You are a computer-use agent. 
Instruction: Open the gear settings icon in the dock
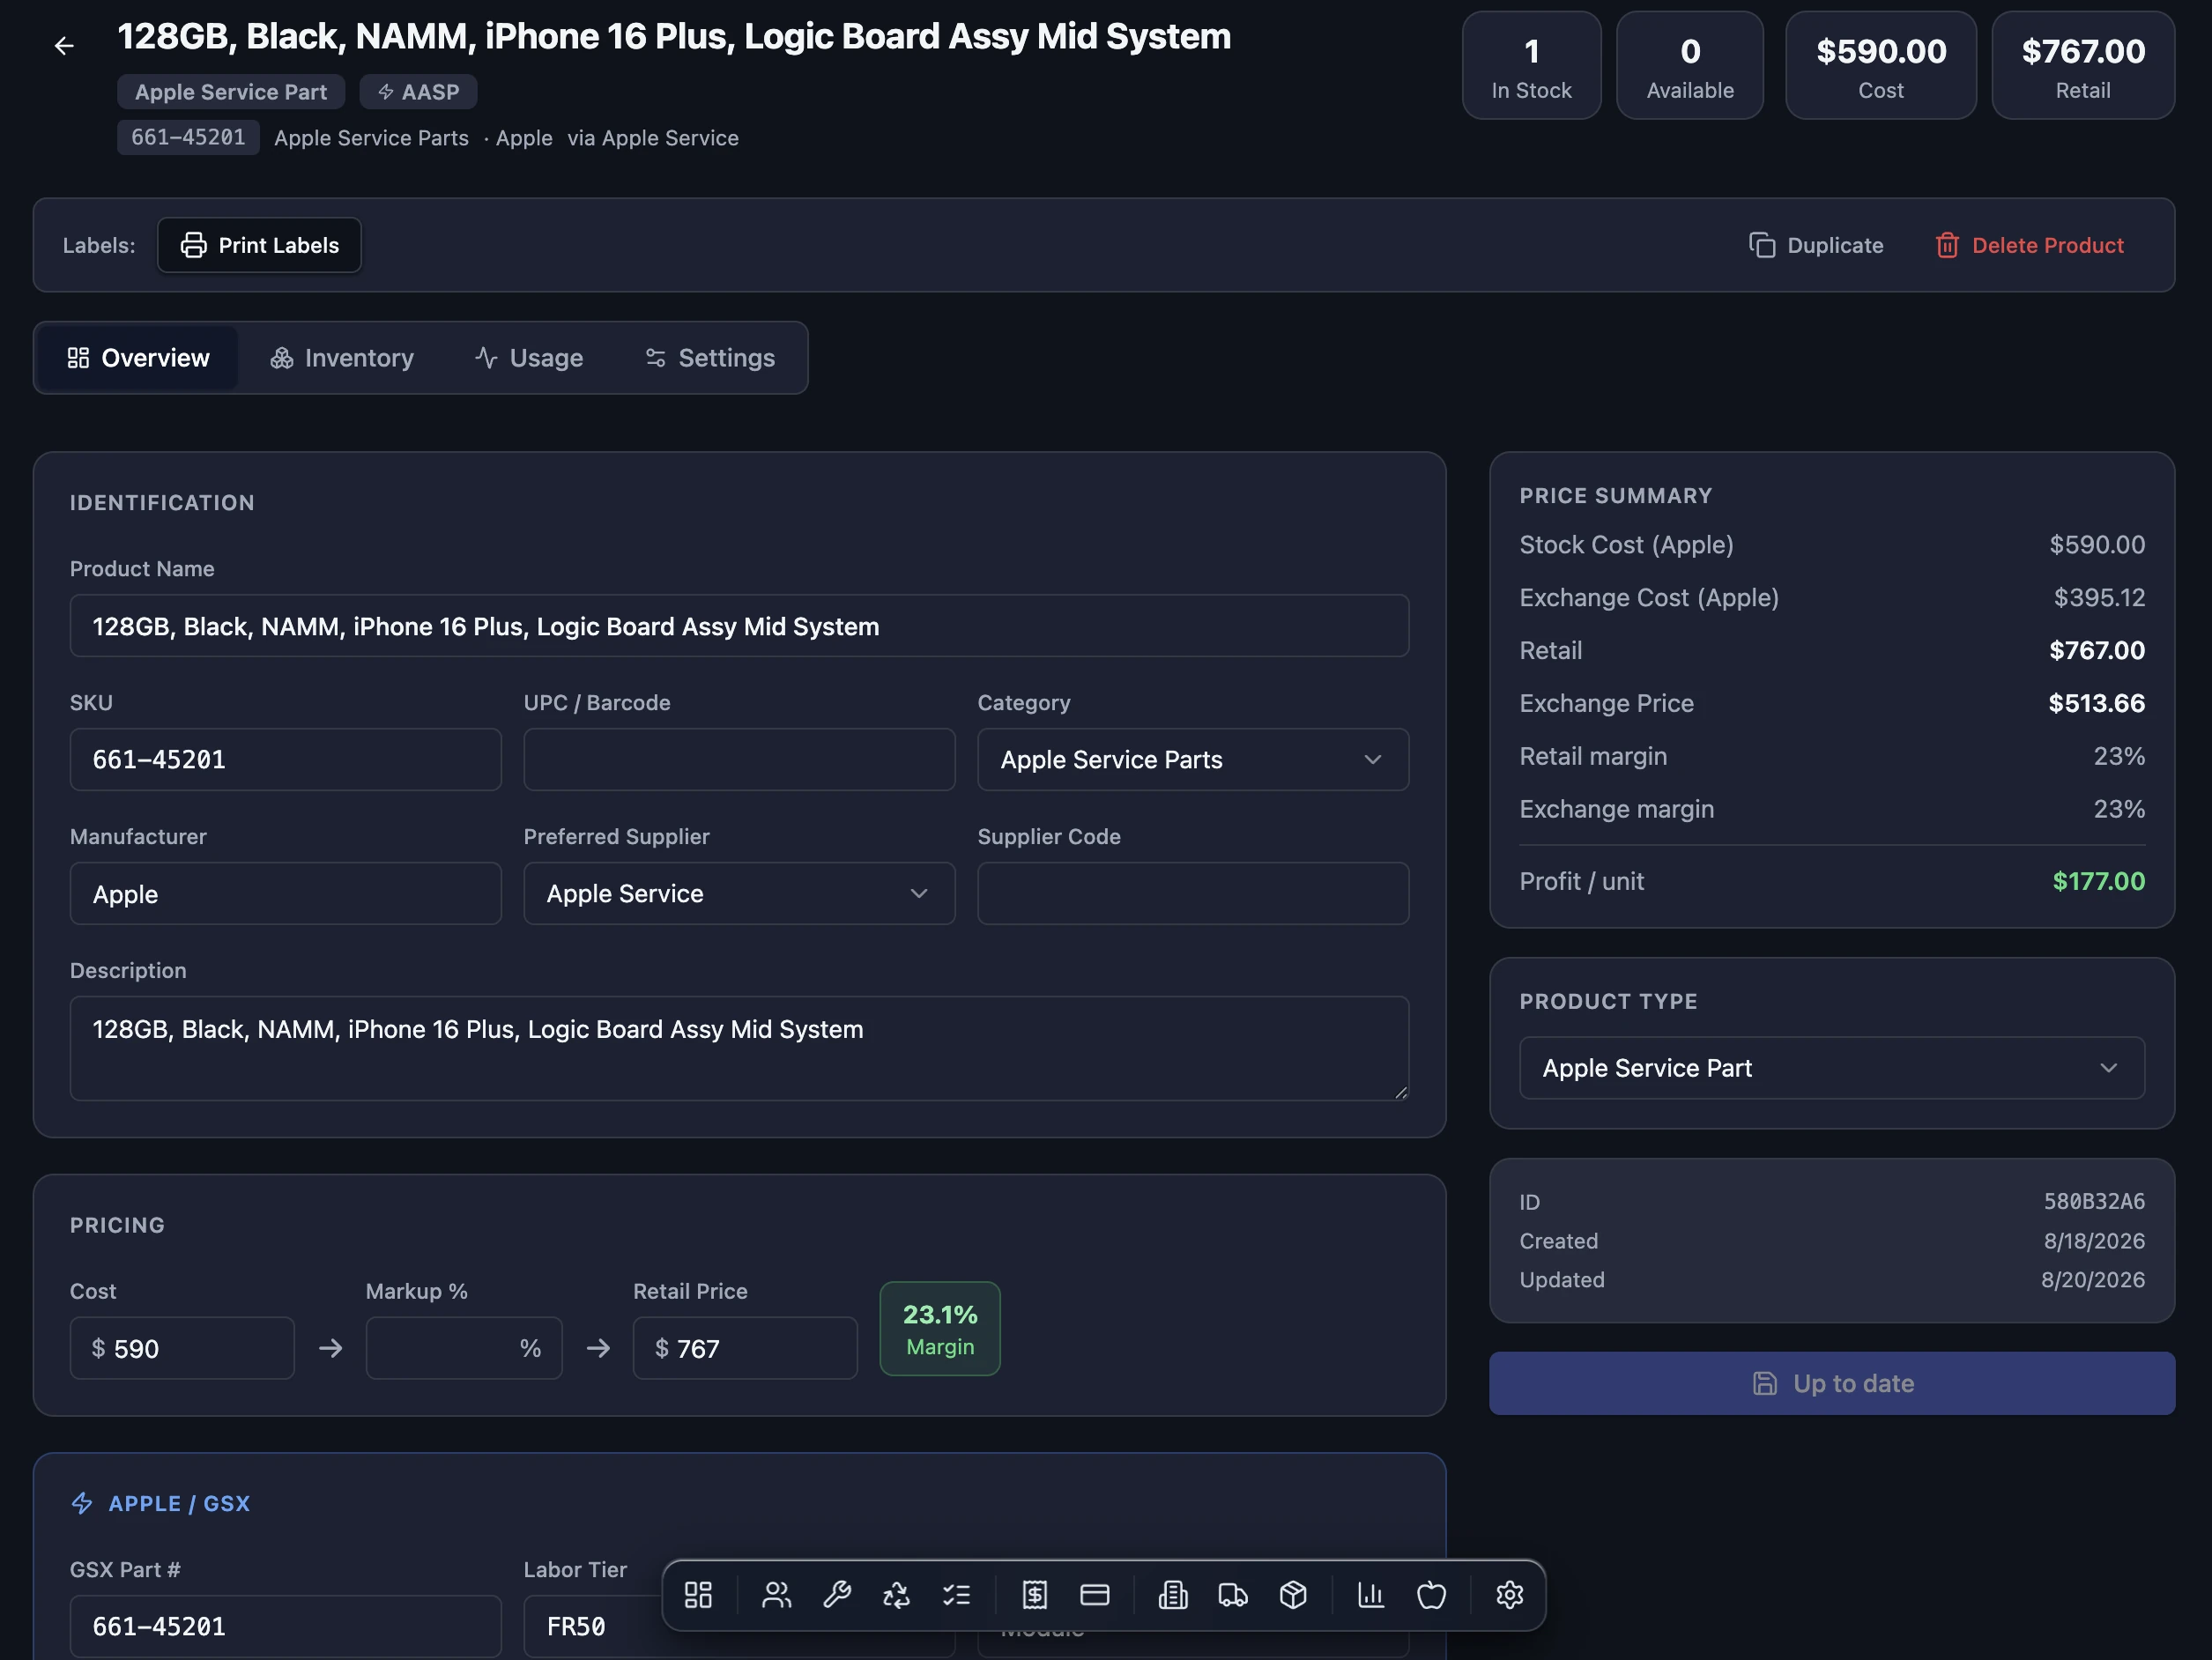[1510, 1595]
